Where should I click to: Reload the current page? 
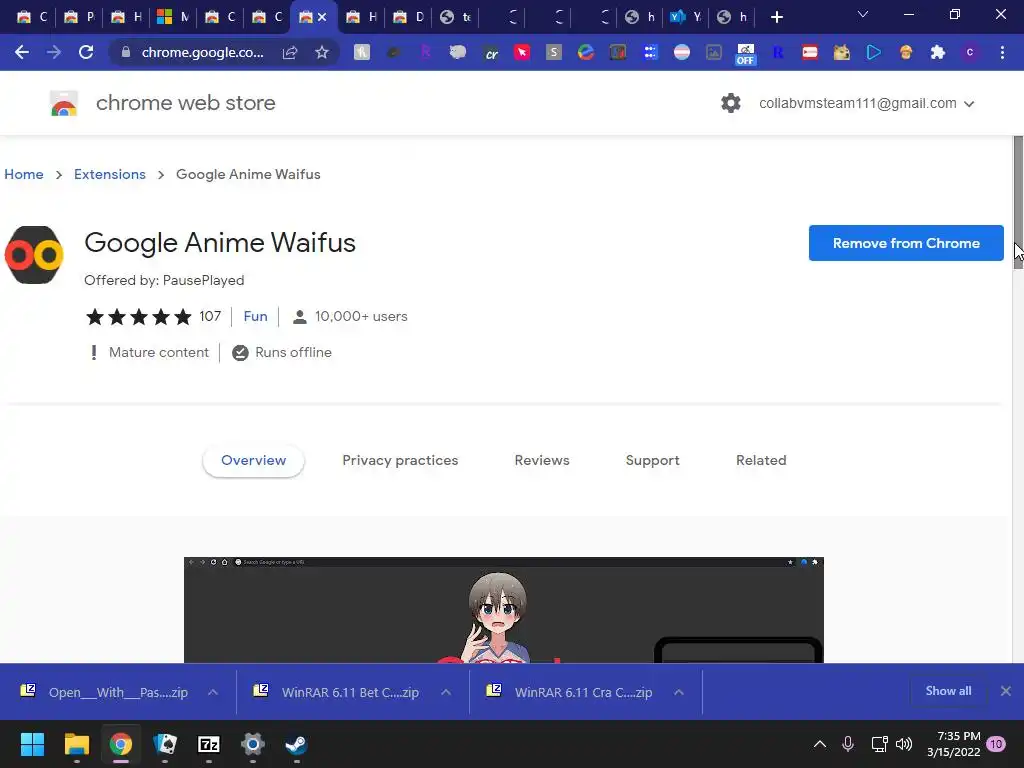click(x=86, y=52)
